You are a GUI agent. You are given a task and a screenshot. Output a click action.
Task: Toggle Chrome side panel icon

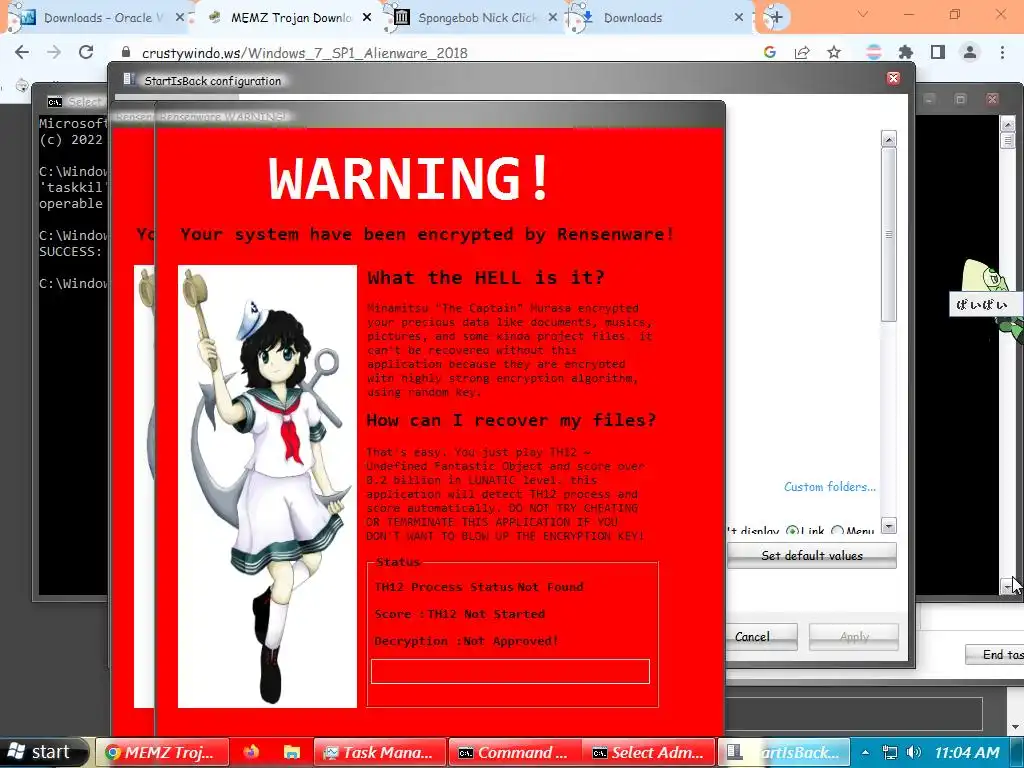(x=938, y=52)
